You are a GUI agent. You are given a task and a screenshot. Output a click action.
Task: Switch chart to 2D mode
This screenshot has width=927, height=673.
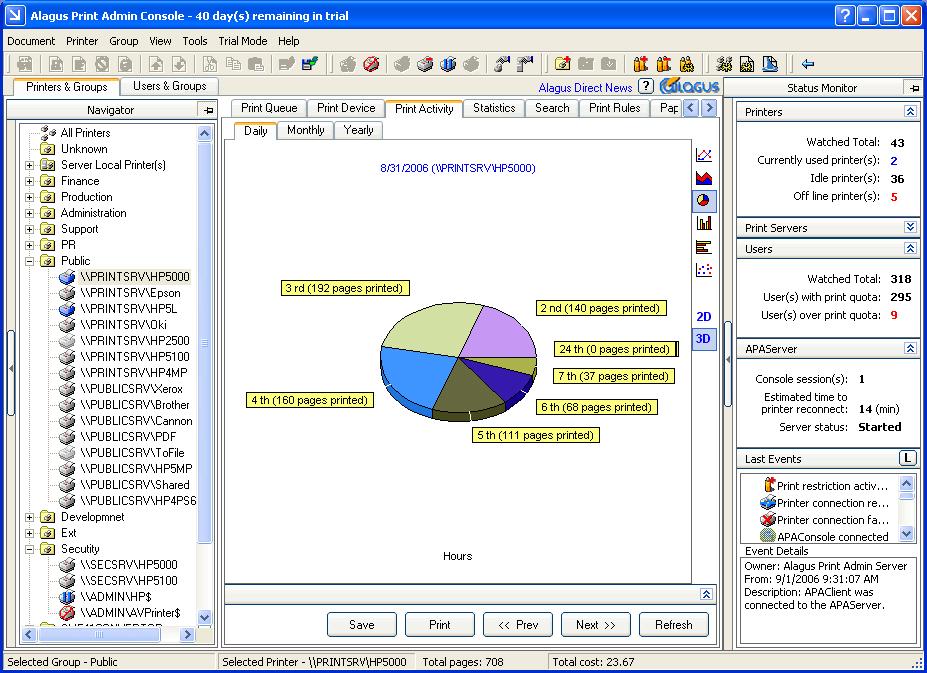coord(704,316)
